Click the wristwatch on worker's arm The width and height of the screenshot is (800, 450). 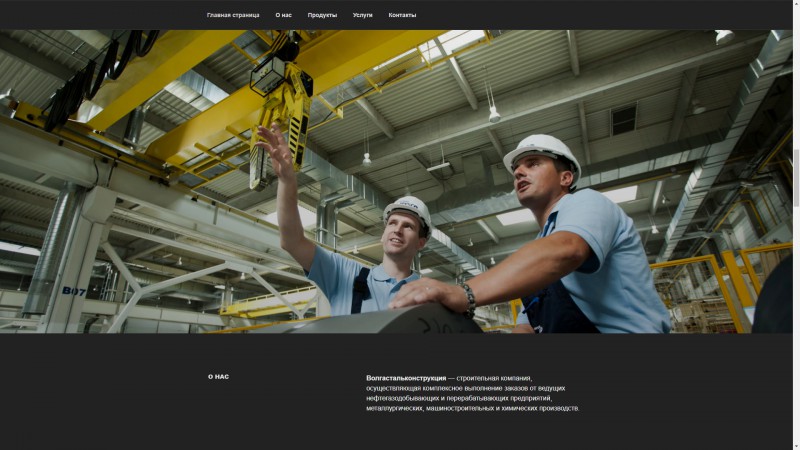469,299
